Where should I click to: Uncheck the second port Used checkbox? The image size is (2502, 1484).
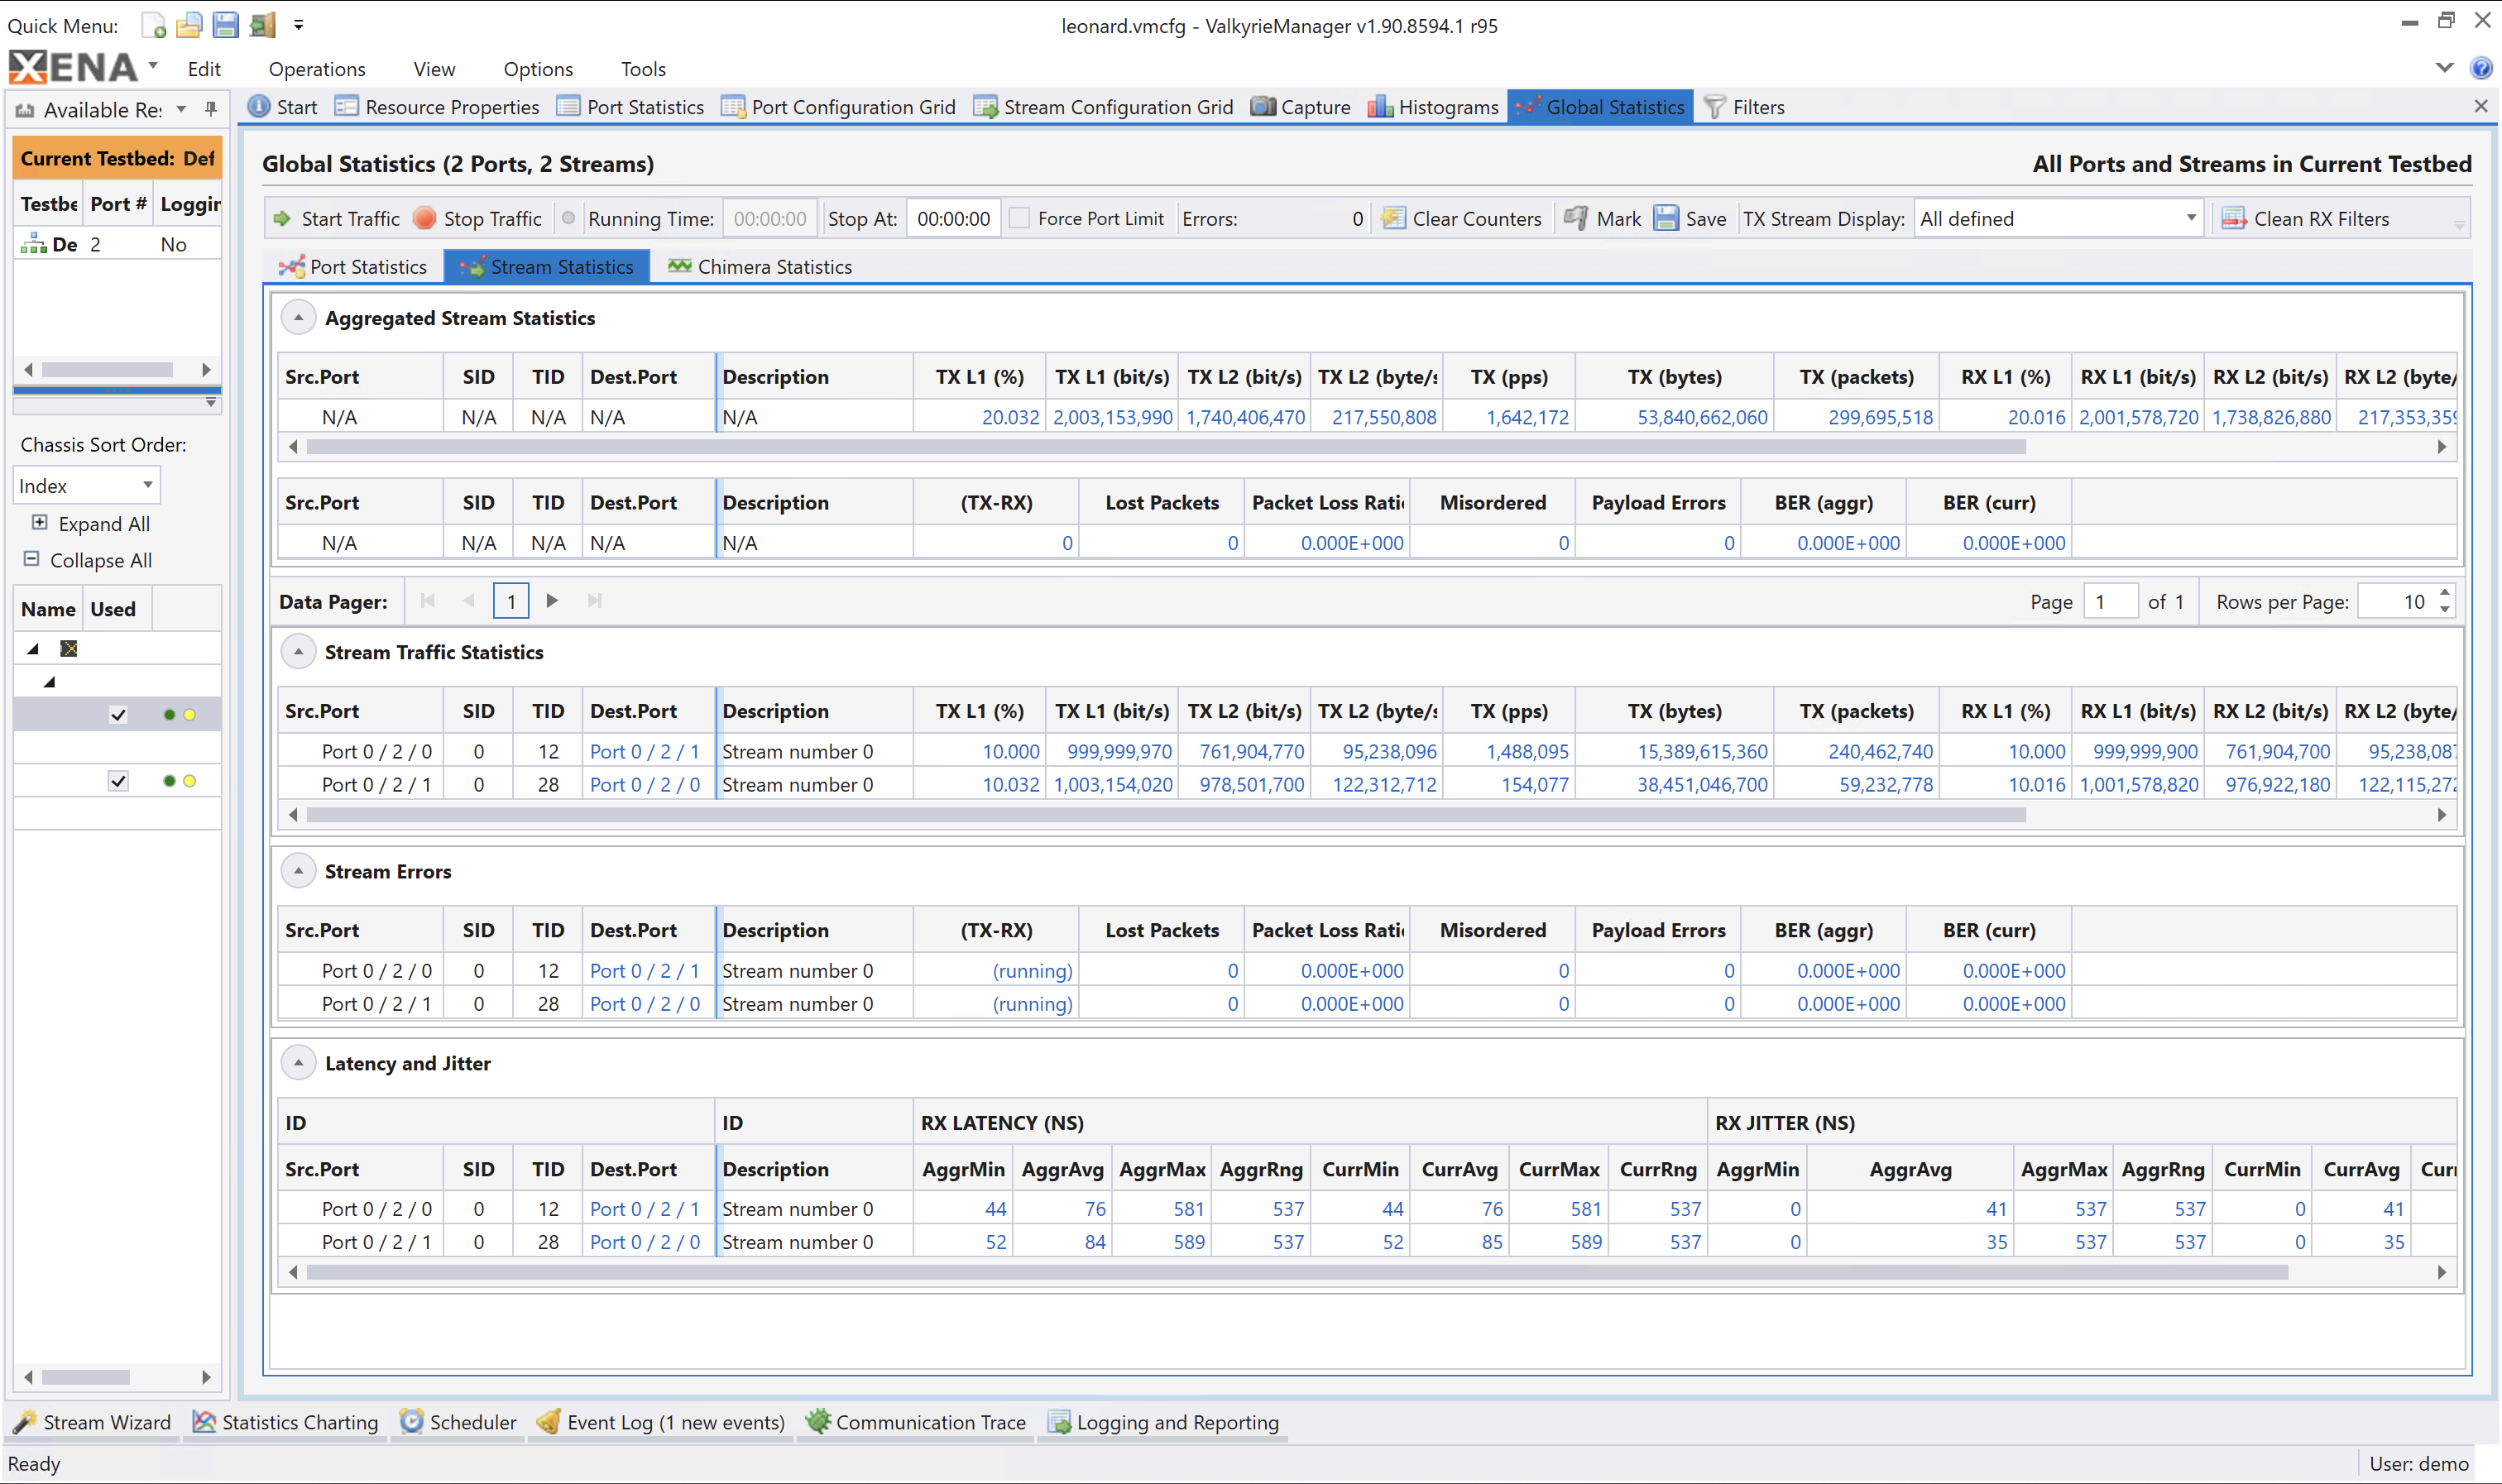click(118, 781)
